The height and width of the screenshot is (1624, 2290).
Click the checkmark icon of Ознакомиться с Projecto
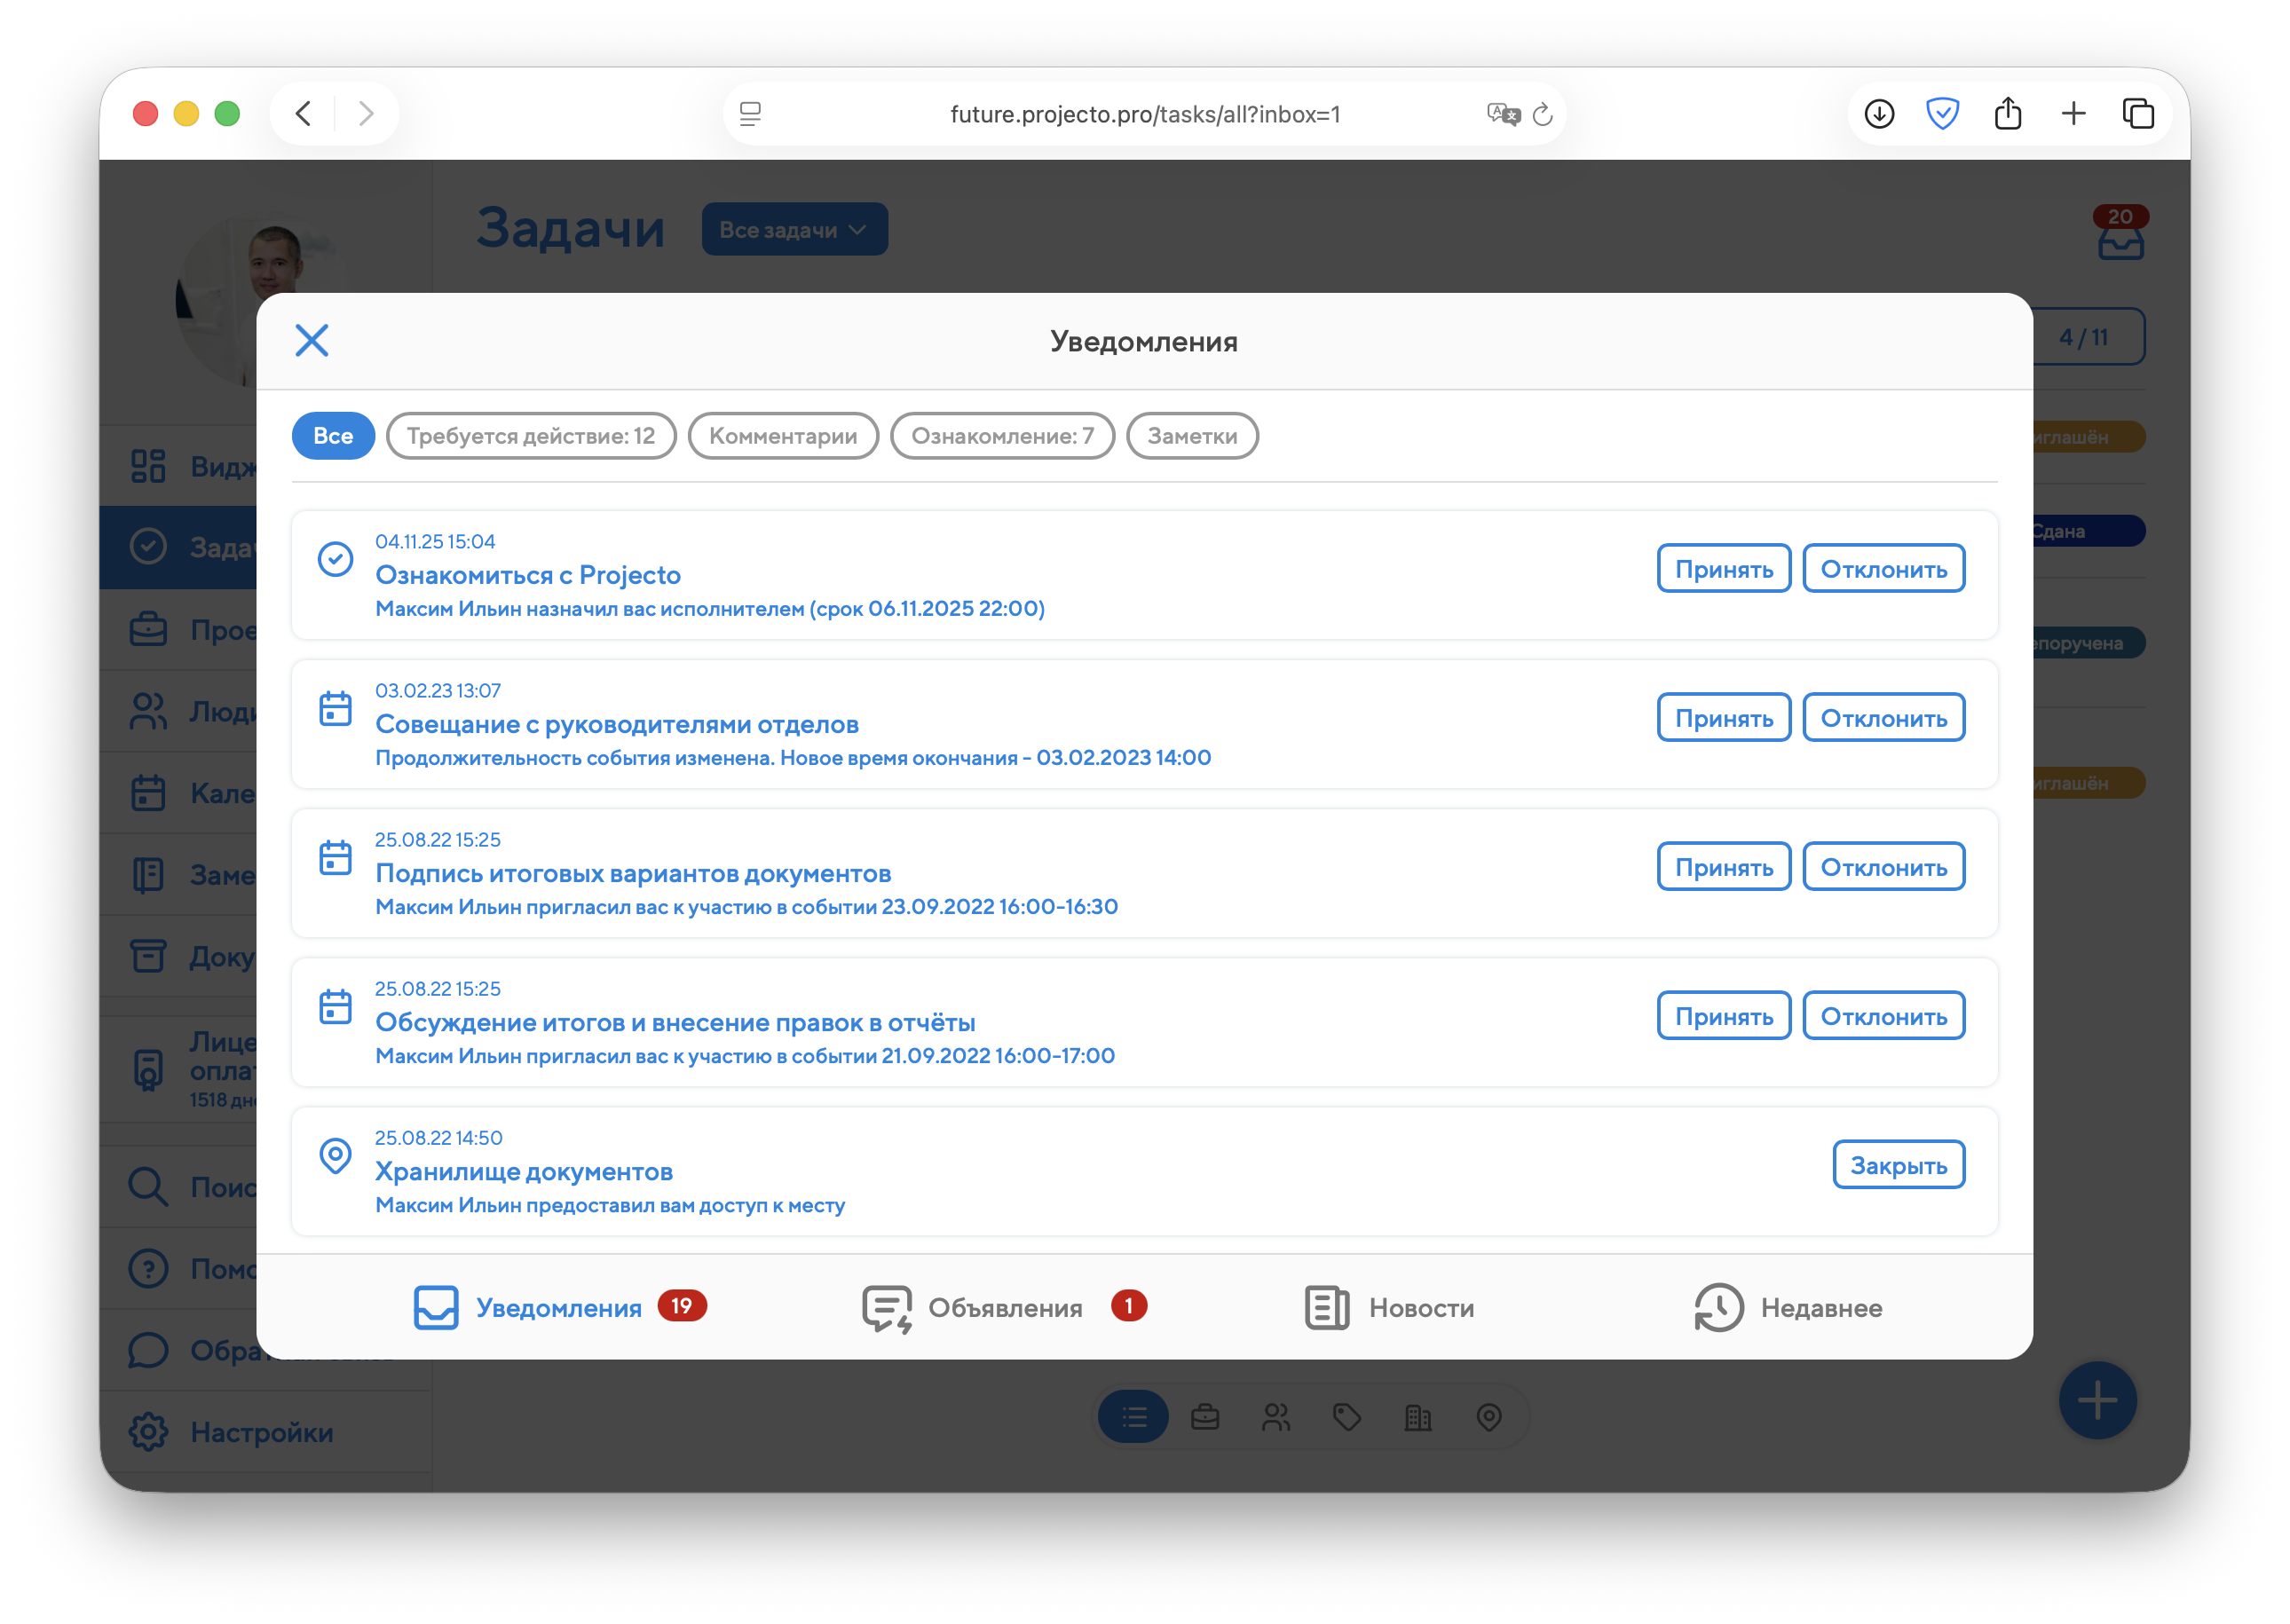pyautogui.click(x=335, y=559)
